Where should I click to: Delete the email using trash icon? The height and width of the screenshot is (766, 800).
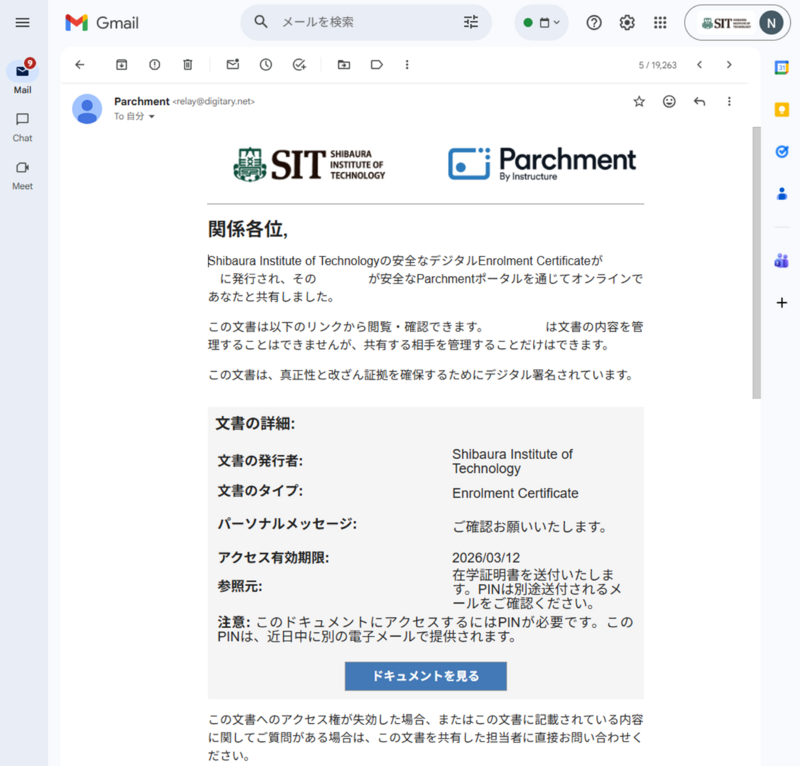coord(187,65)
